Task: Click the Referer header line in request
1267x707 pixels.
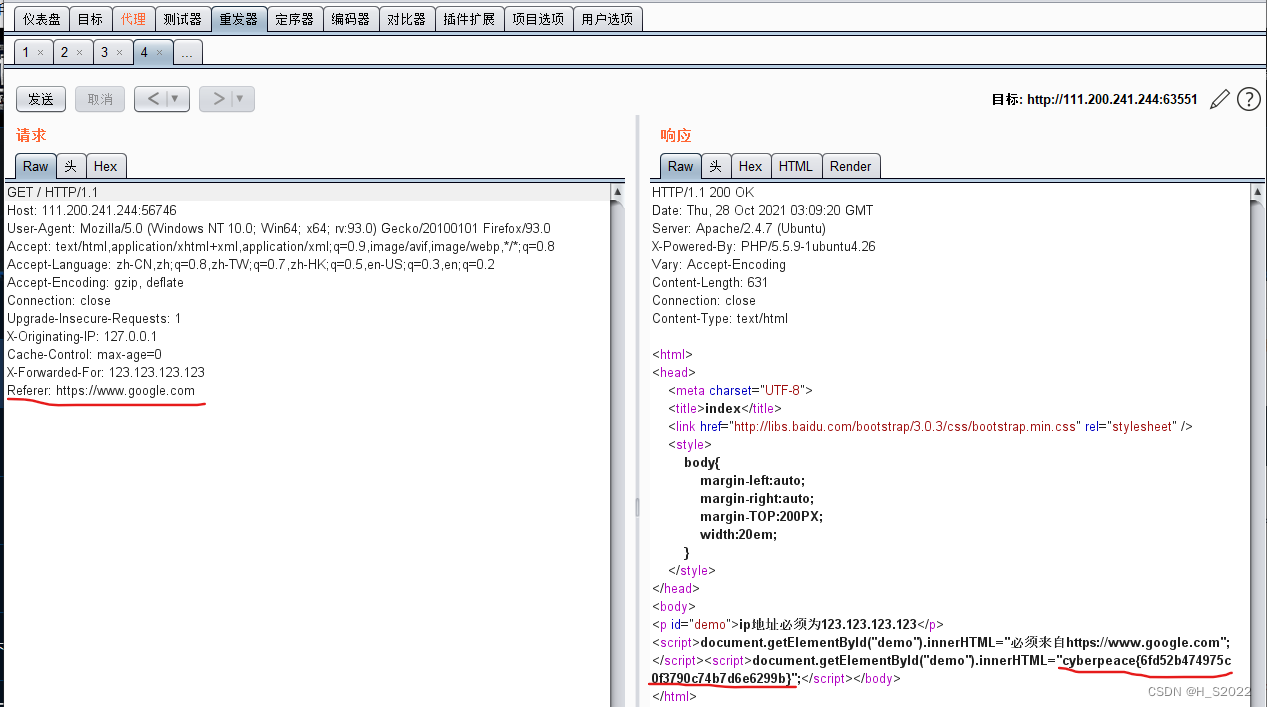Action: point(101,390)
